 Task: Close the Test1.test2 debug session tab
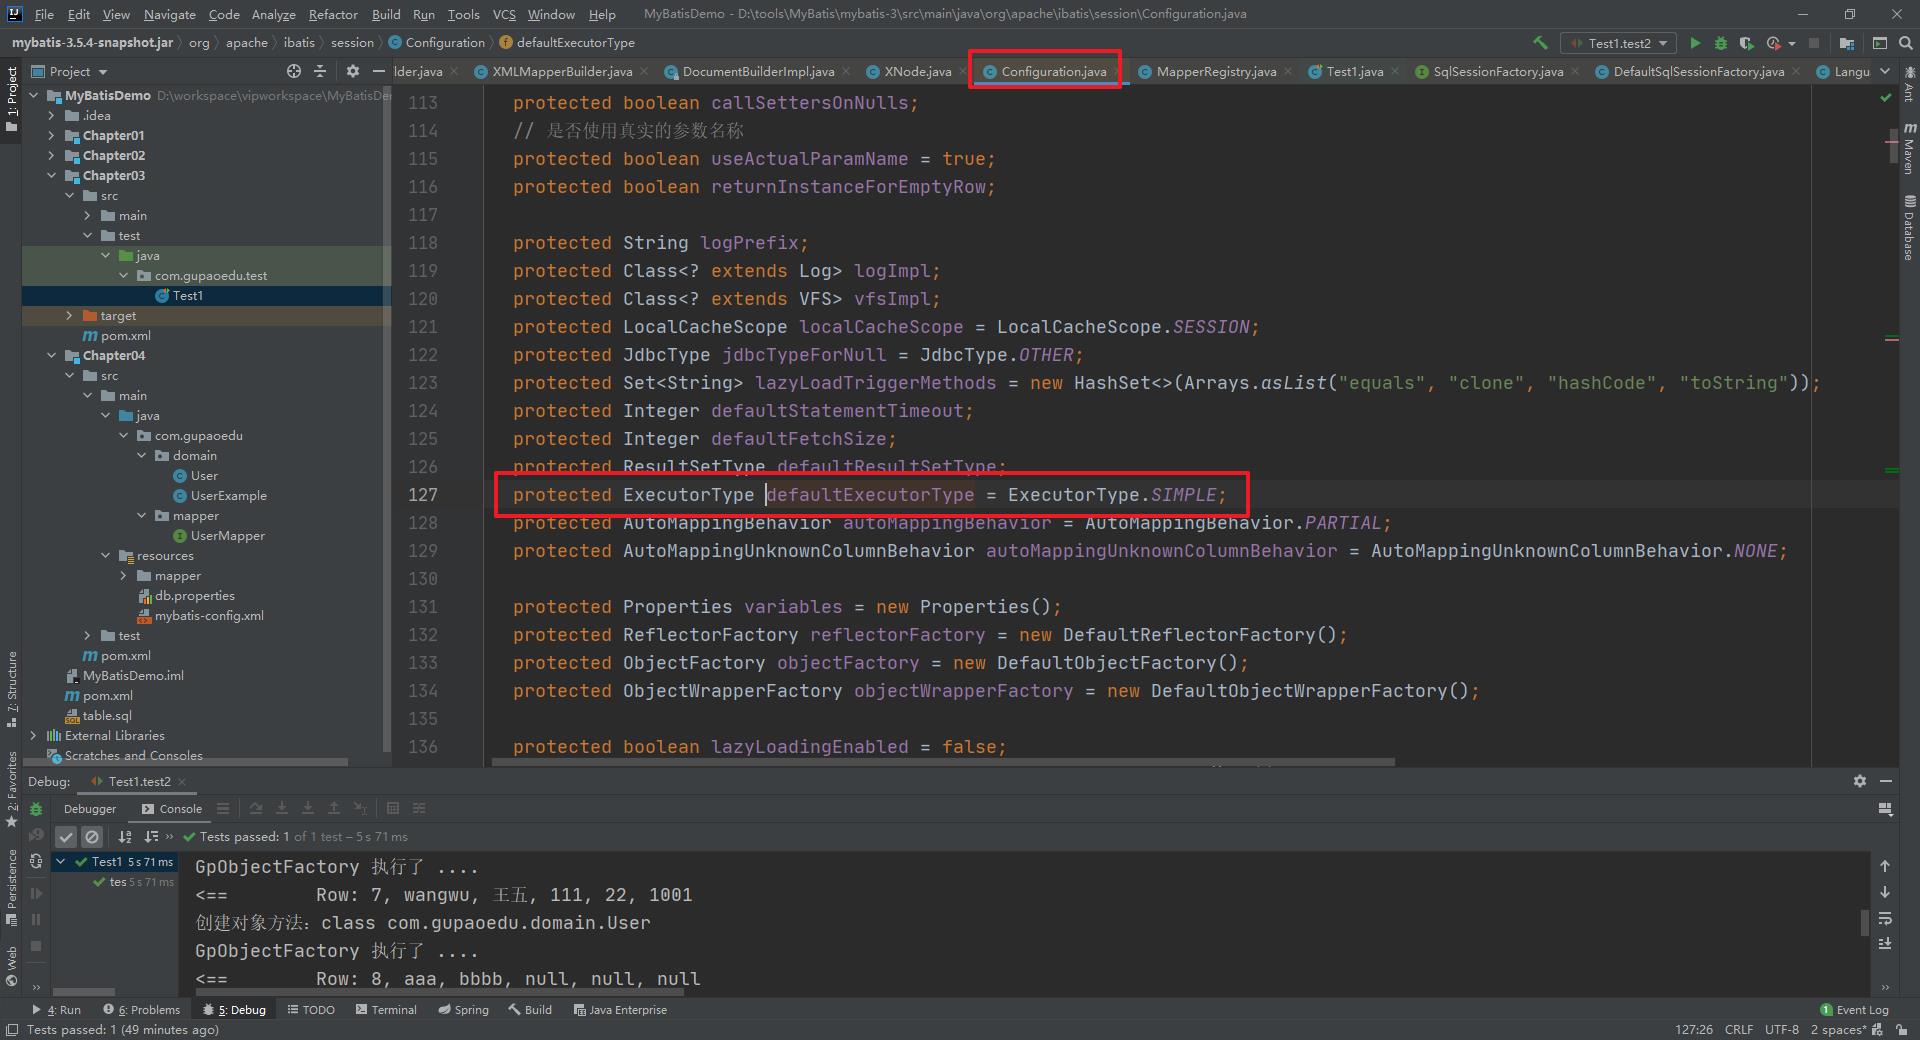point(182,782)
